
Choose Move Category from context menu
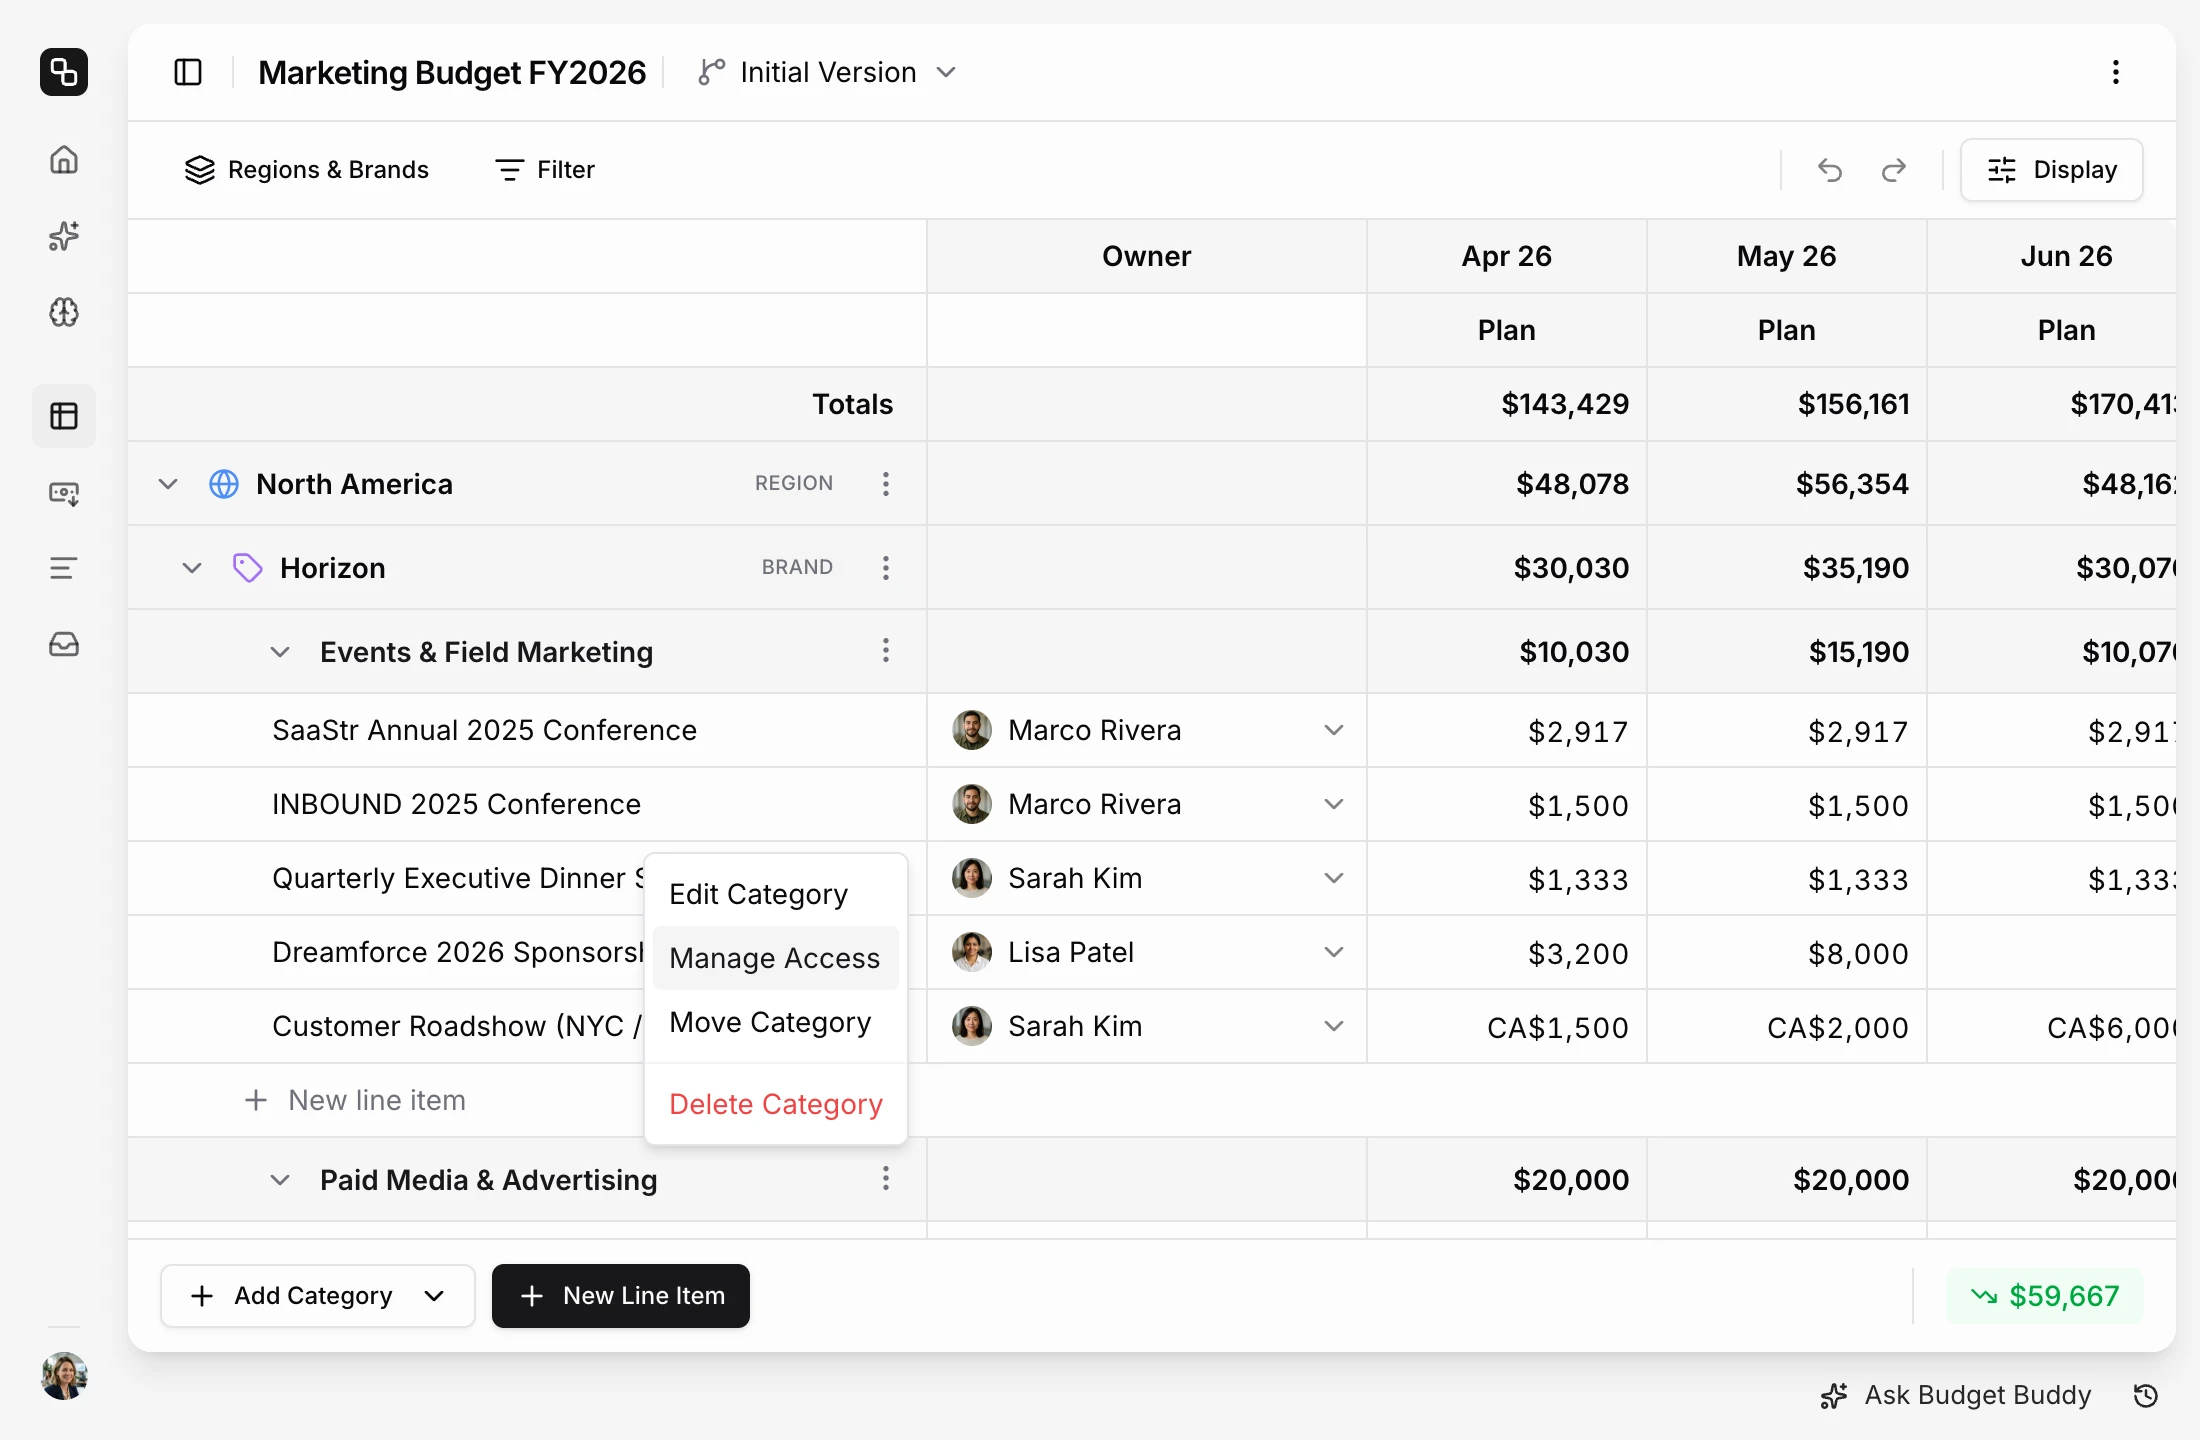776,1022
